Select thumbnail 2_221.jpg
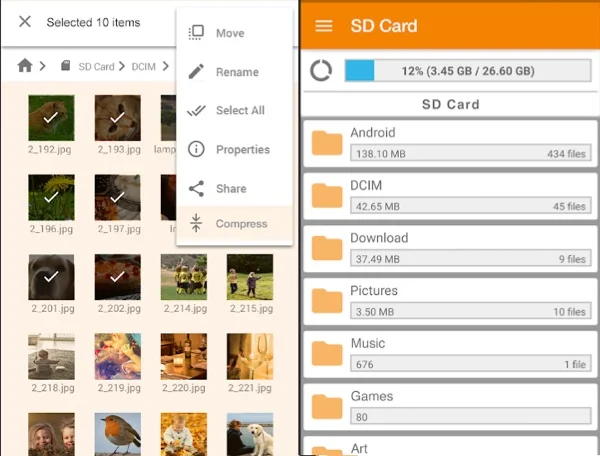Screen dimensions: 600x456 coord(250,356)
